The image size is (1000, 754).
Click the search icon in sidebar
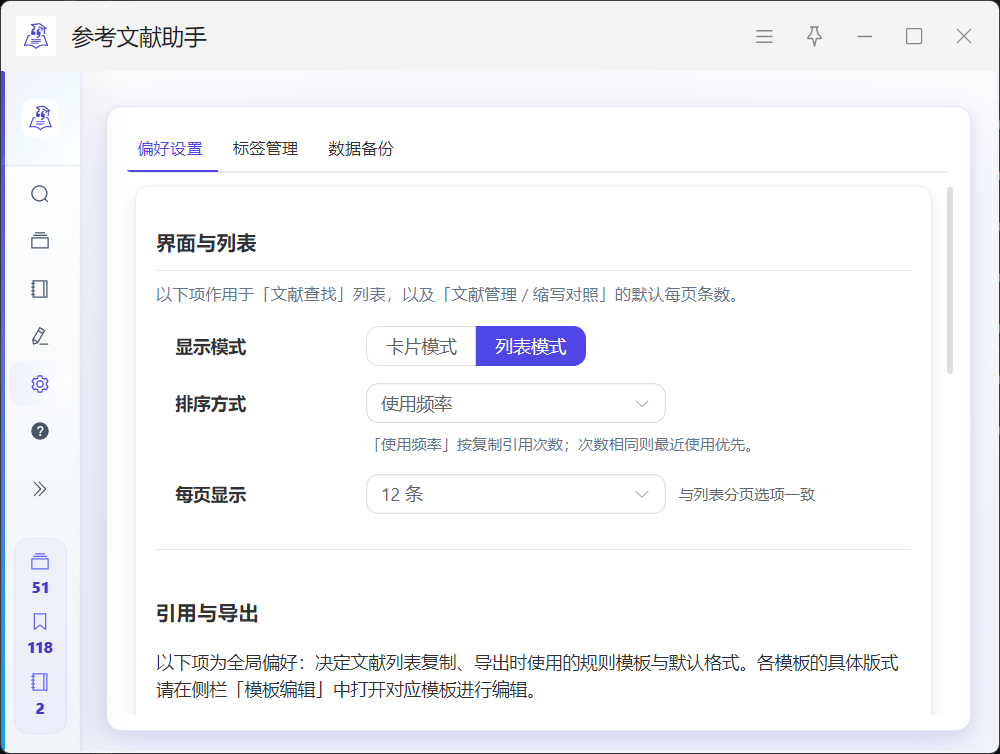click(40, 194)
